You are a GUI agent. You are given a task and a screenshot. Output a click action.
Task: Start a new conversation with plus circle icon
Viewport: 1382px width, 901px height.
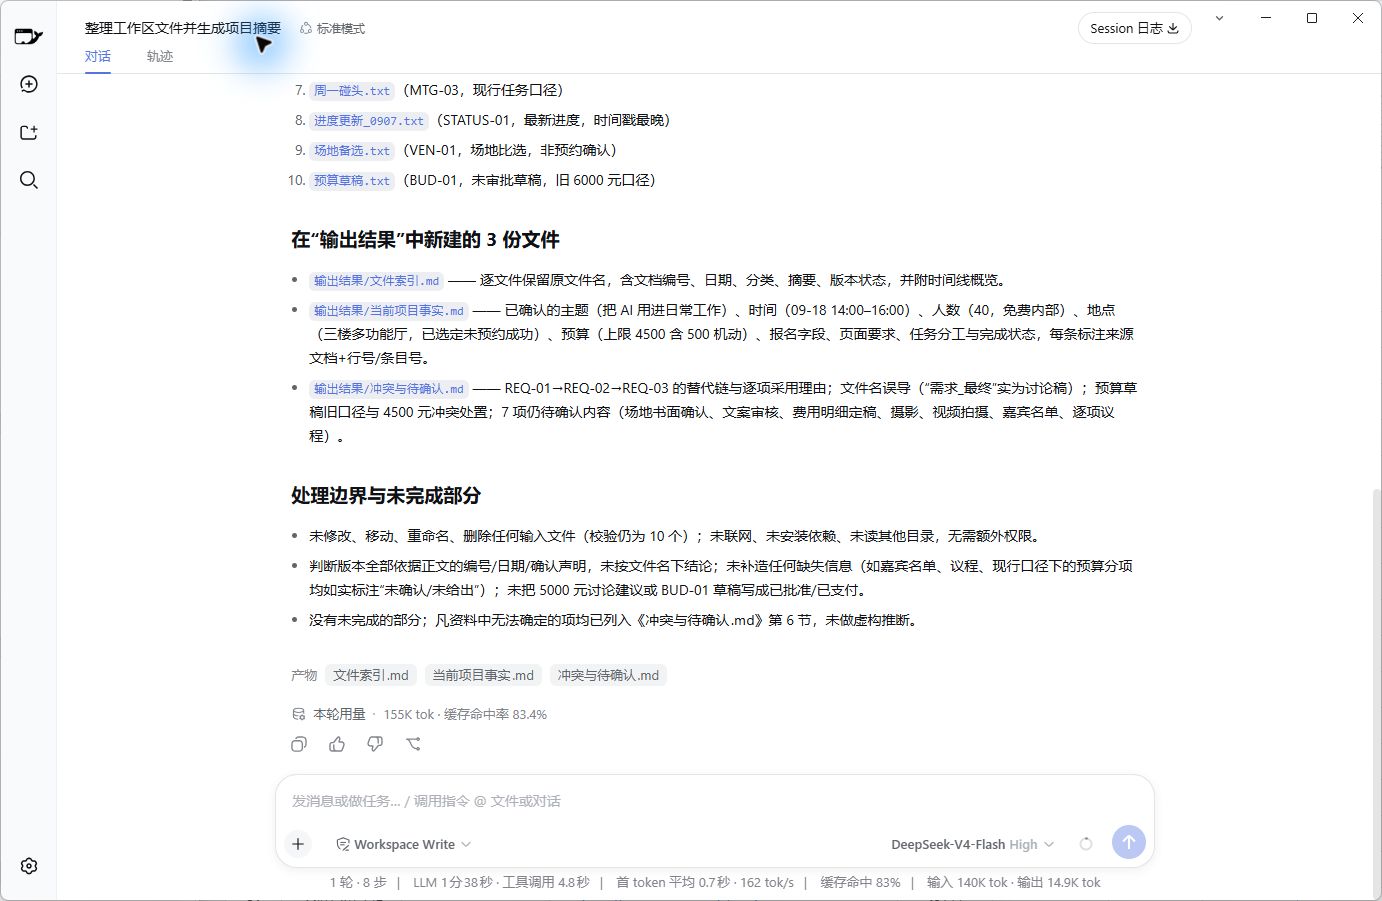pyautogui.click(x=29, y=84)
